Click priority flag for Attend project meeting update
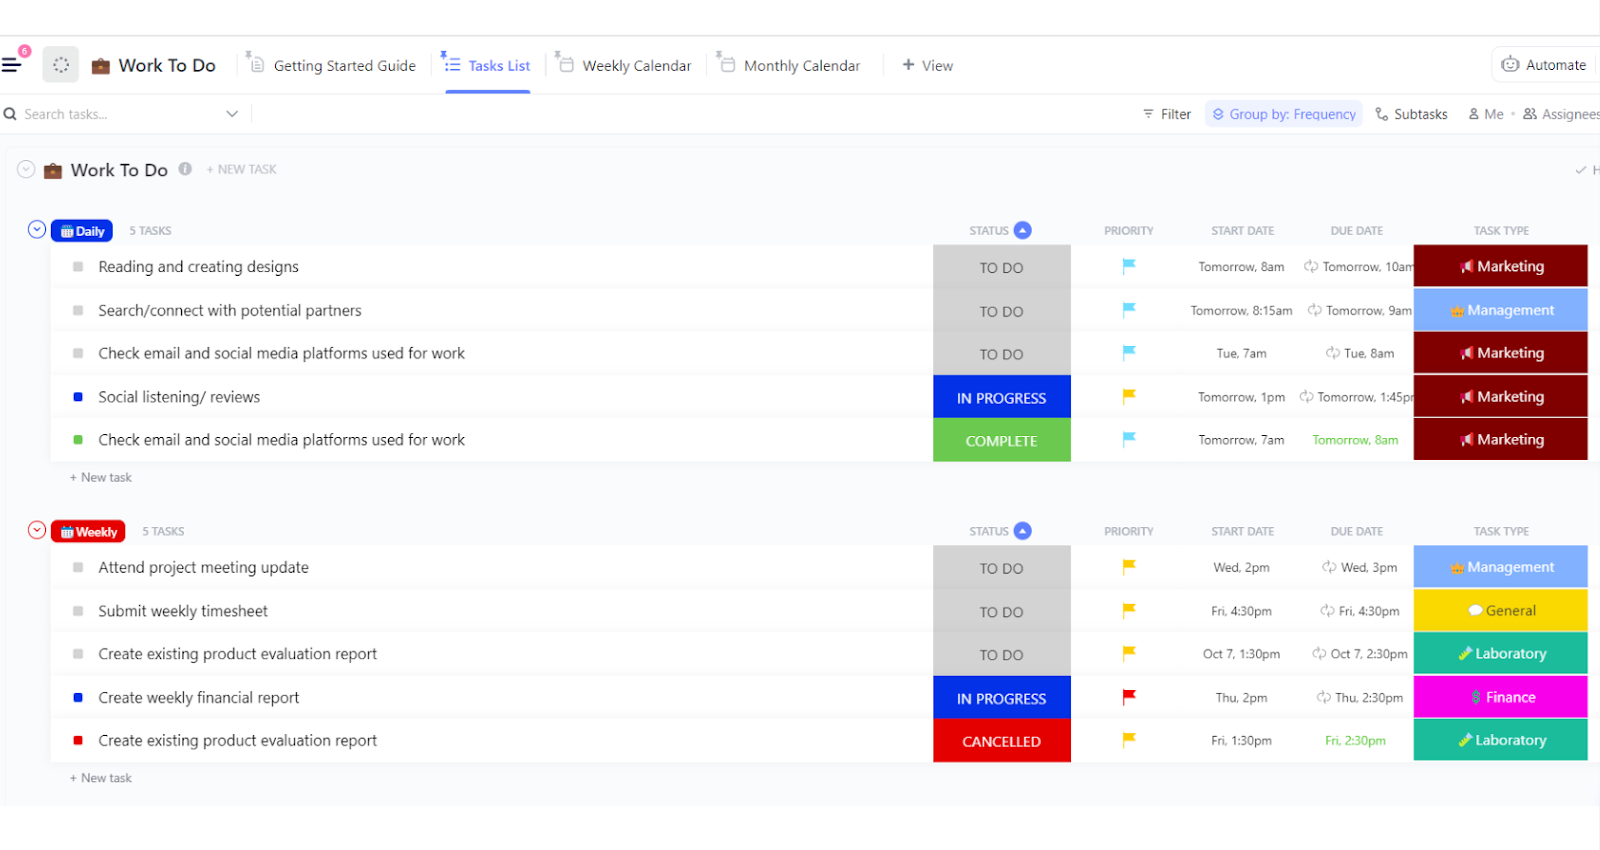This screenshot has width=1600, height=850. tap(1129, 567)
